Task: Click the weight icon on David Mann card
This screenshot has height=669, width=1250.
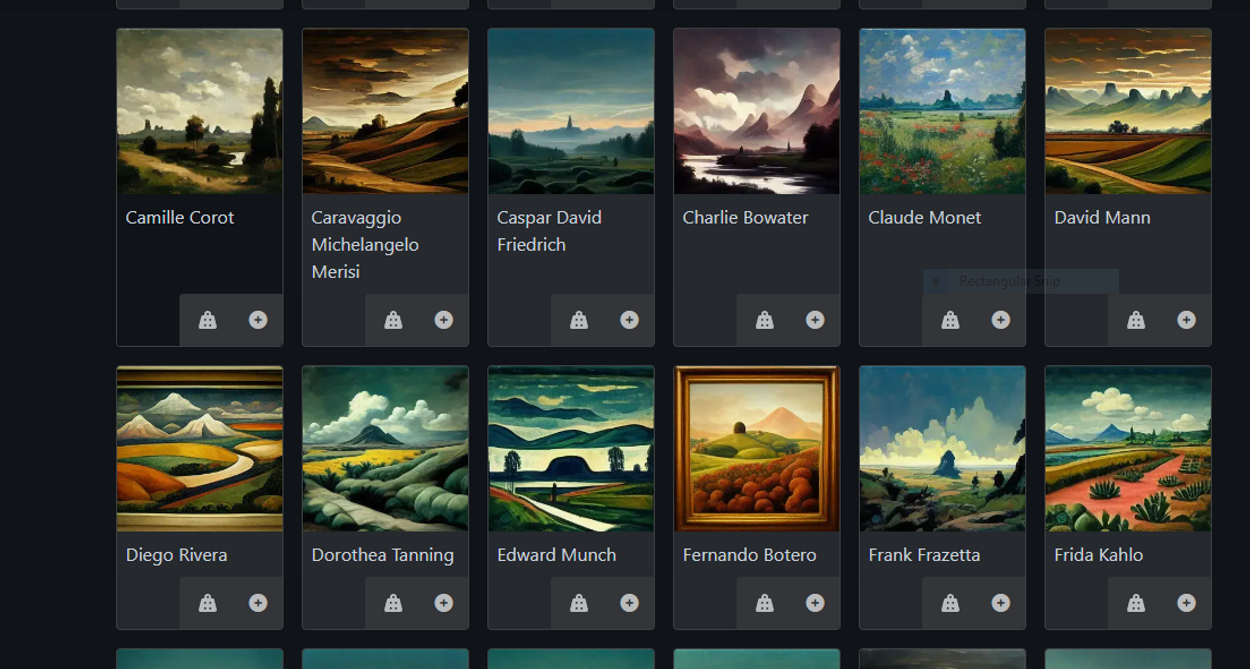Action: (x=1135, y=320)
